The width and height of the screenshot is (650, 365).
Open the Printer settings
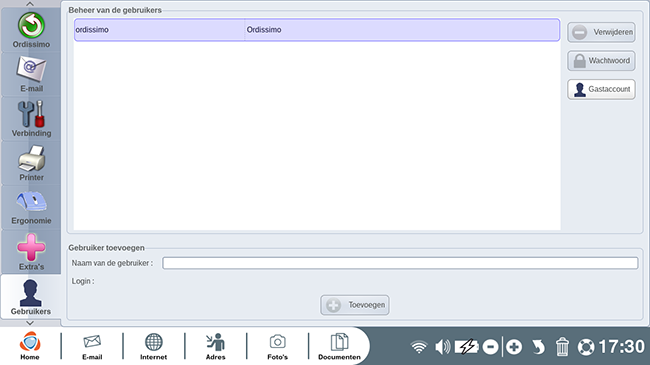pyautogui.click(x=31, y=163)
